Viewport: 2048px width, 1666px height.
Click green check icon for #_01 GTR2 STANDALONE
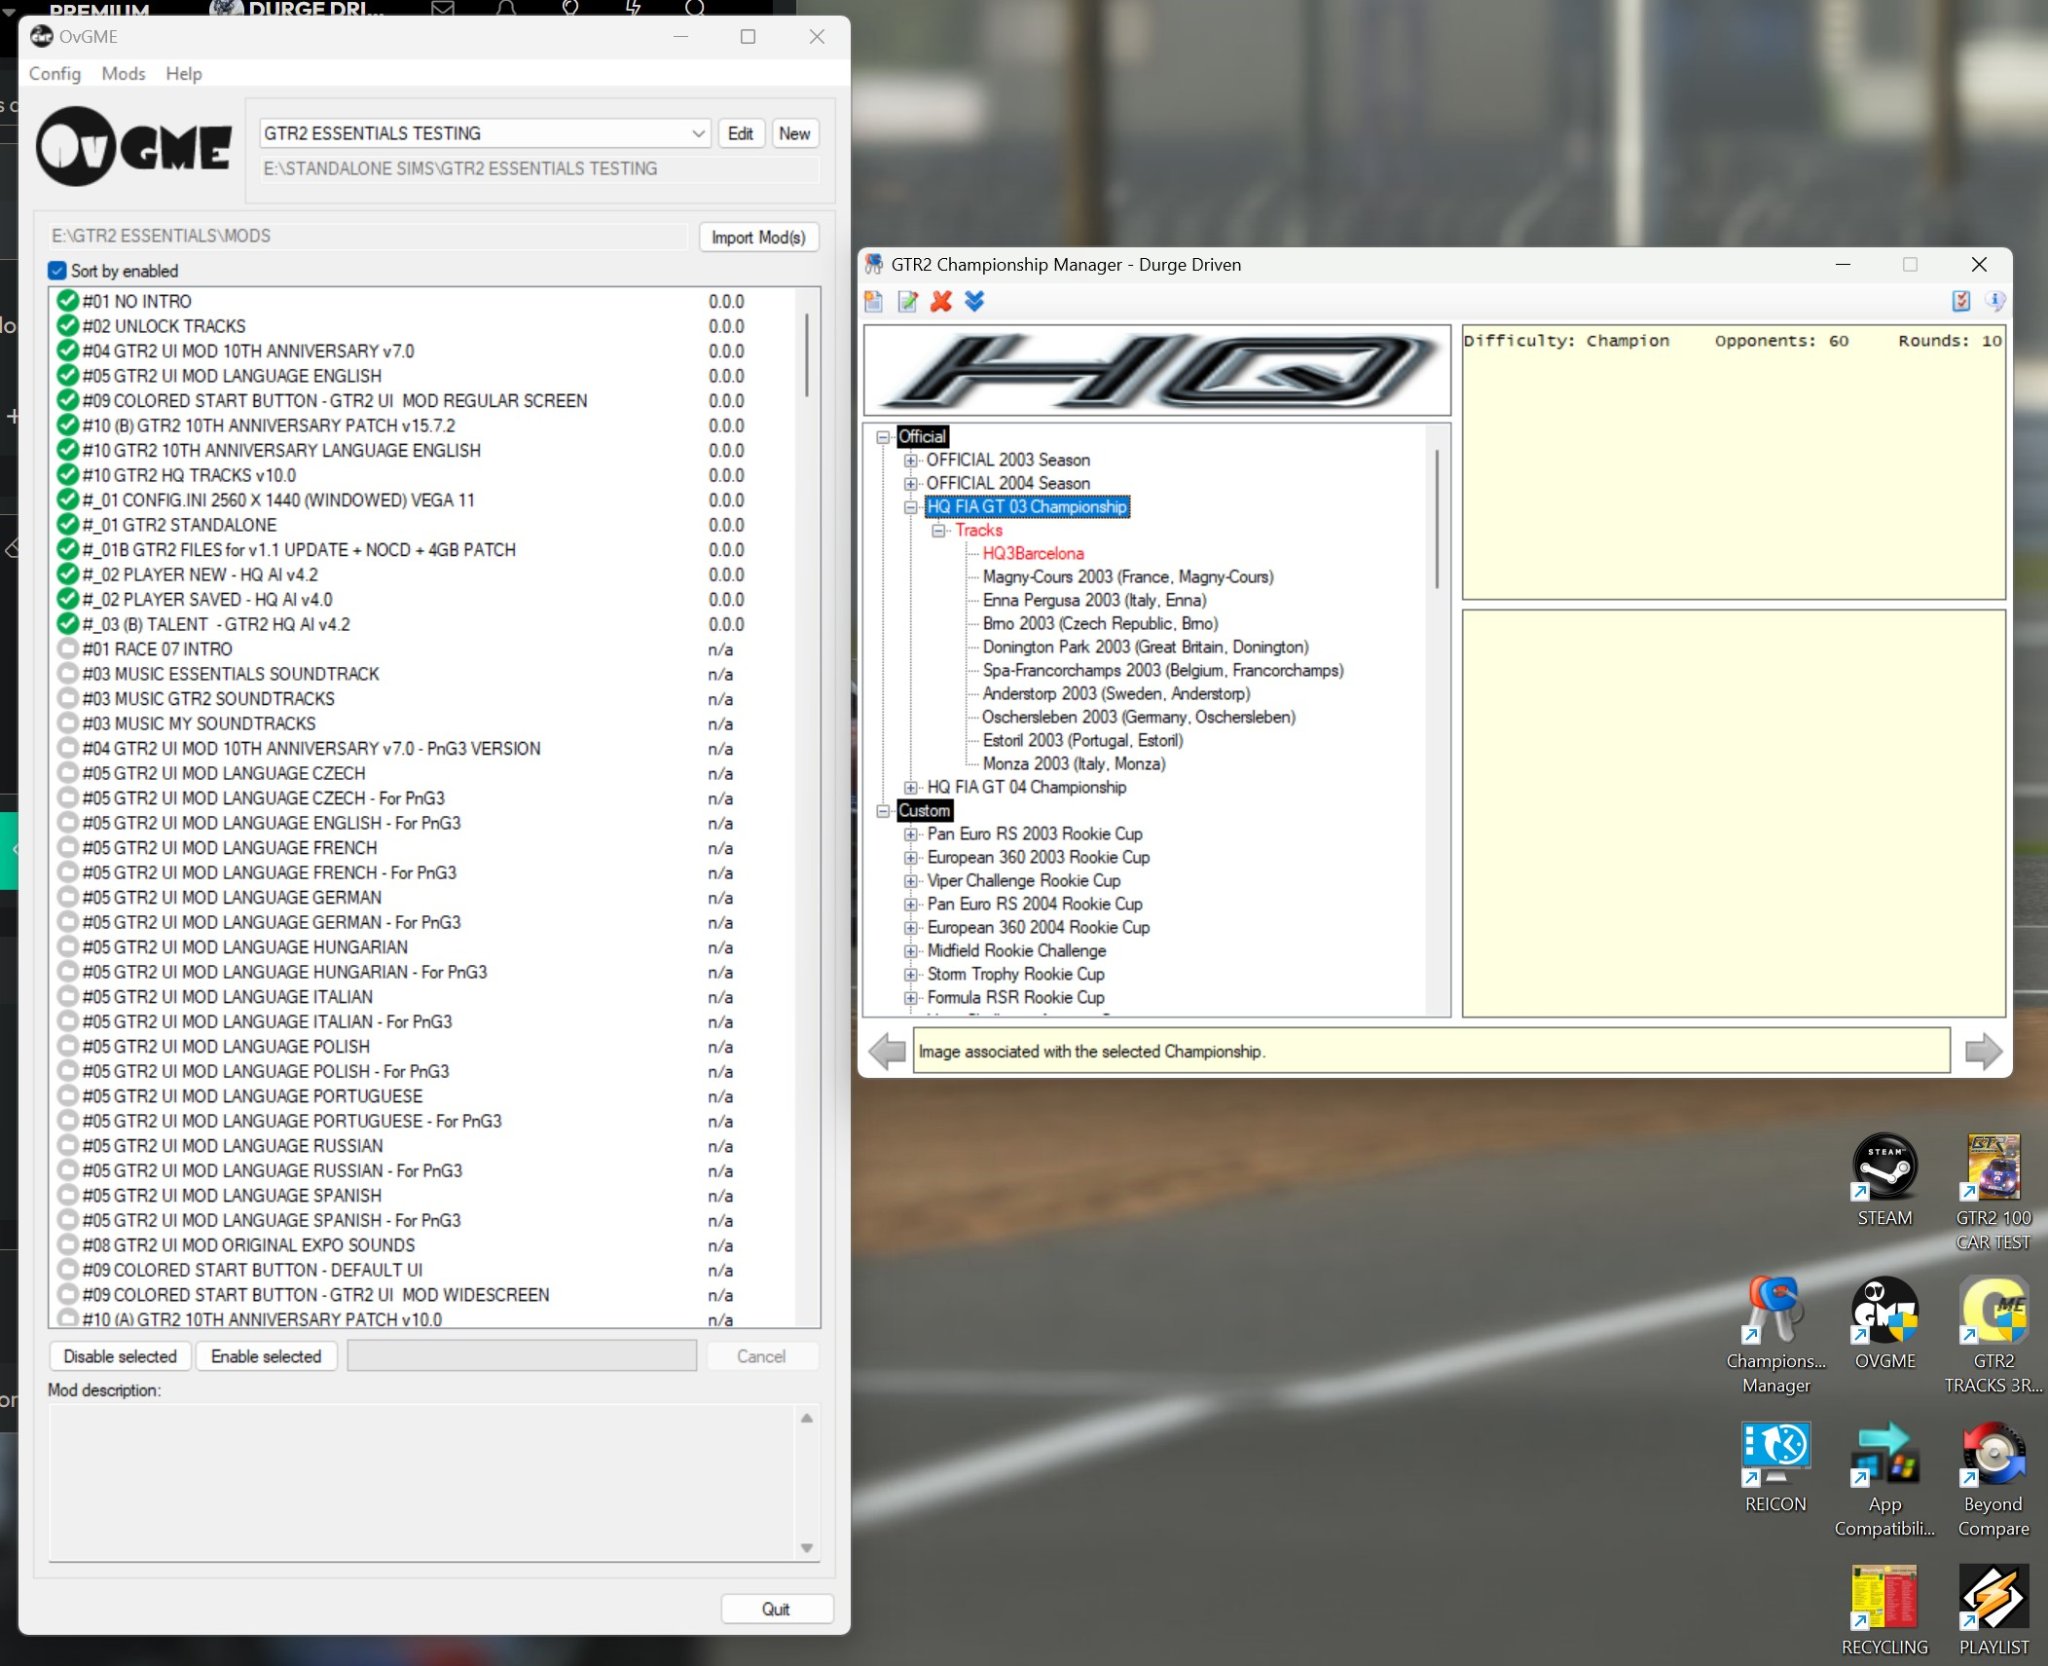point(68,524)
